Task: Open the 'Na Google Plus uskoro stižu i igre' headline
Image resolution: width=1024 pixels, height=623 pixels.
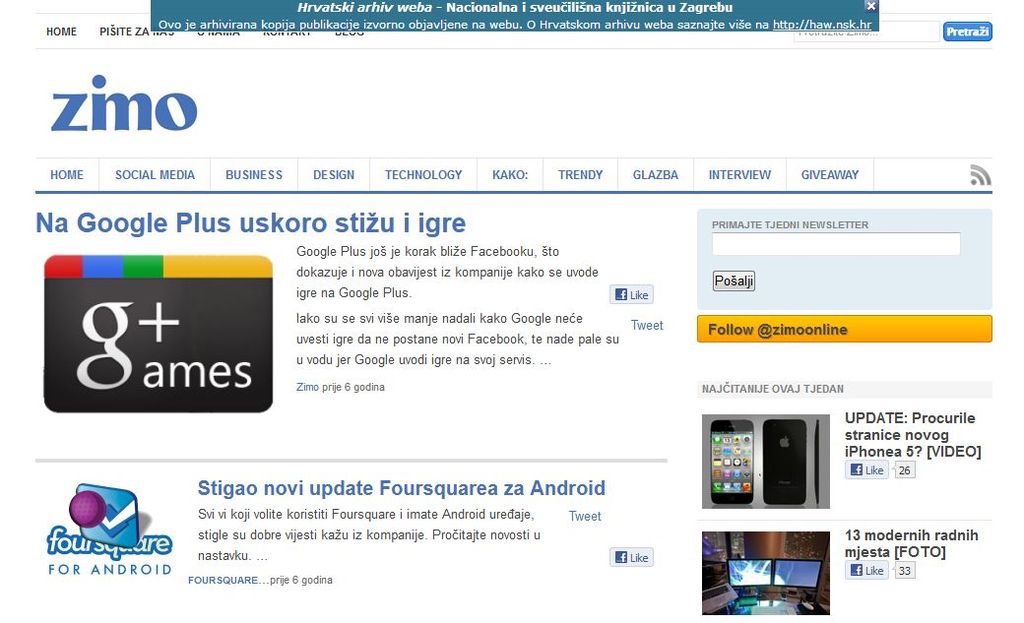Action: click(250, 222)
